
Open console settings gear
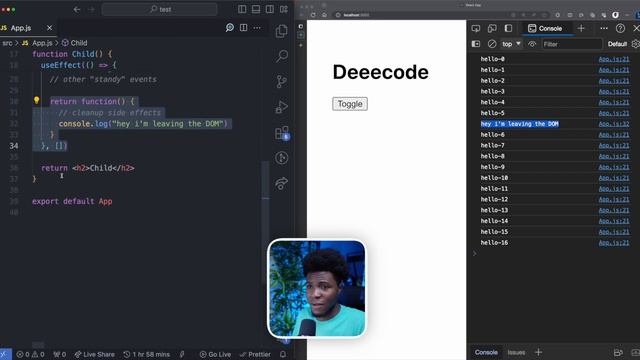pyautogui.click(x=635, y=44)
